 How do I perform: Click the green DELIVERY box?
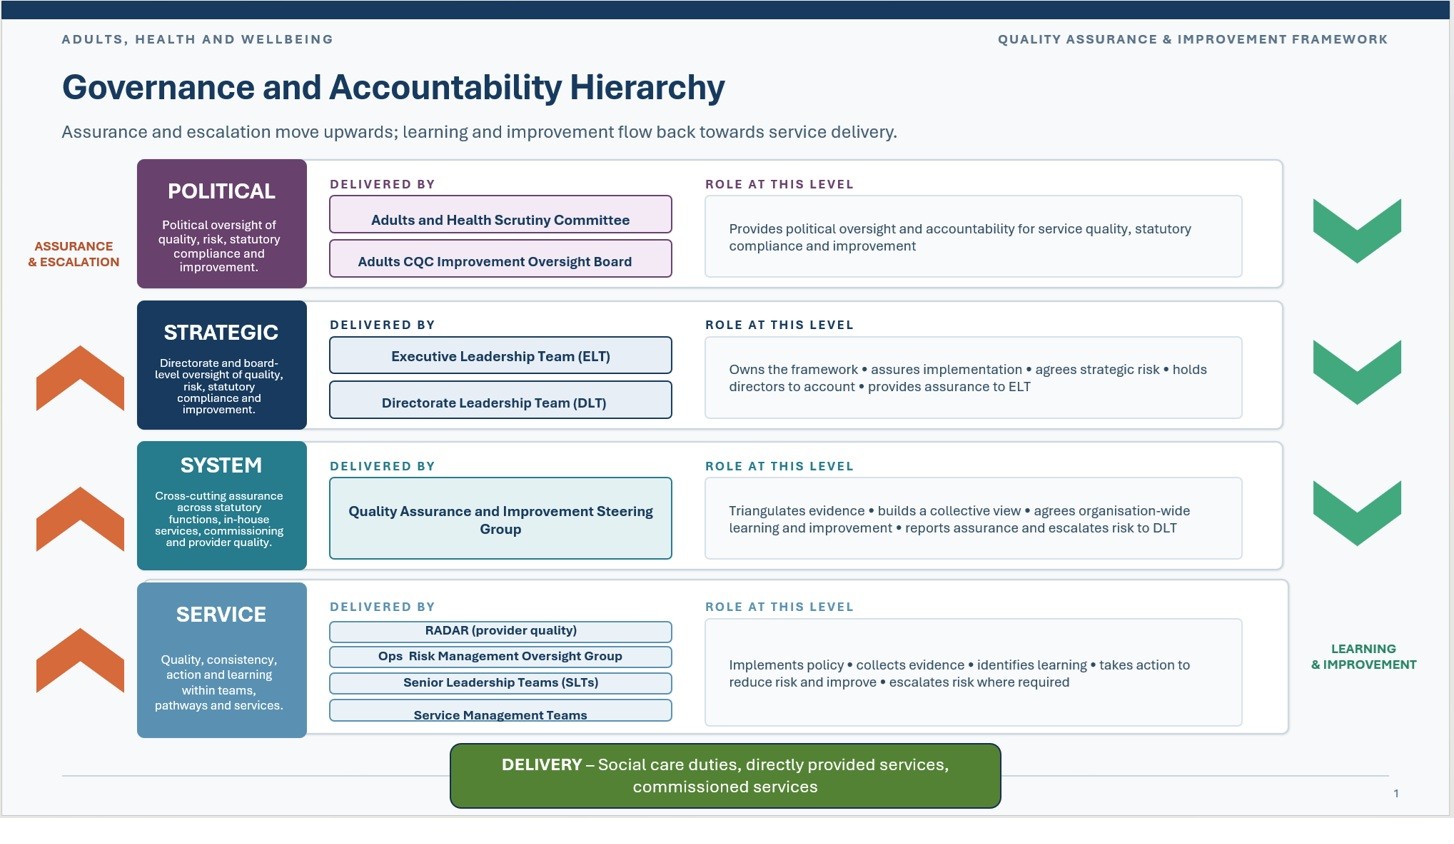[725, 776]
